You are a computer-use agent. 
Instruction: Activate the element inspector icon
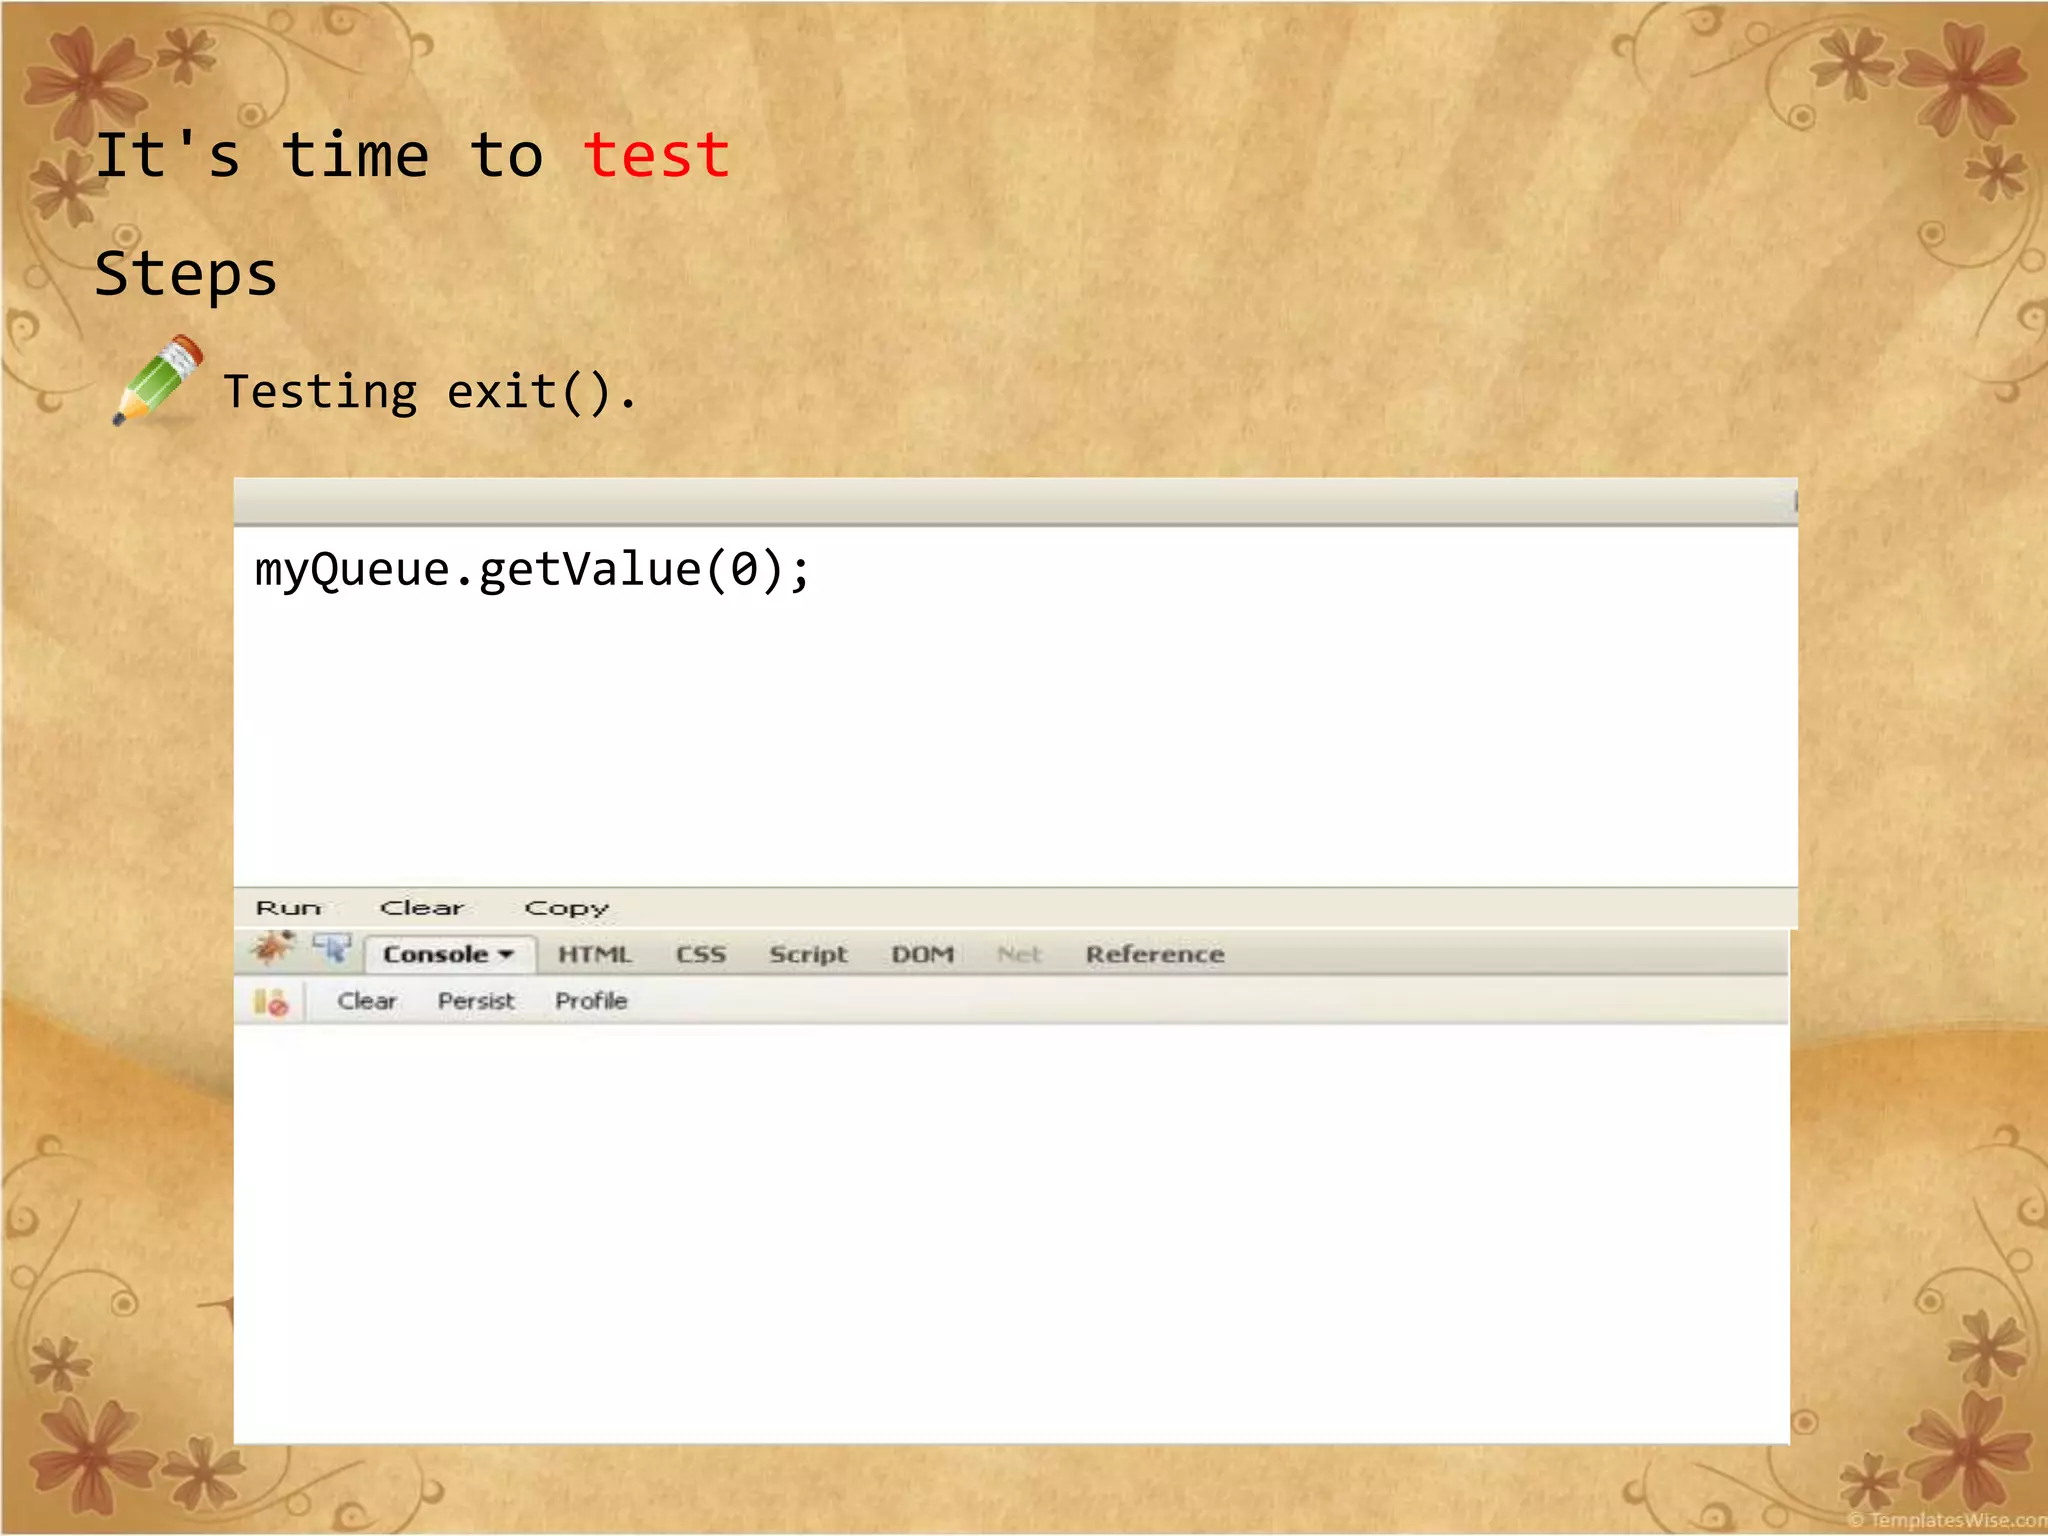click(x=332, y=949)
